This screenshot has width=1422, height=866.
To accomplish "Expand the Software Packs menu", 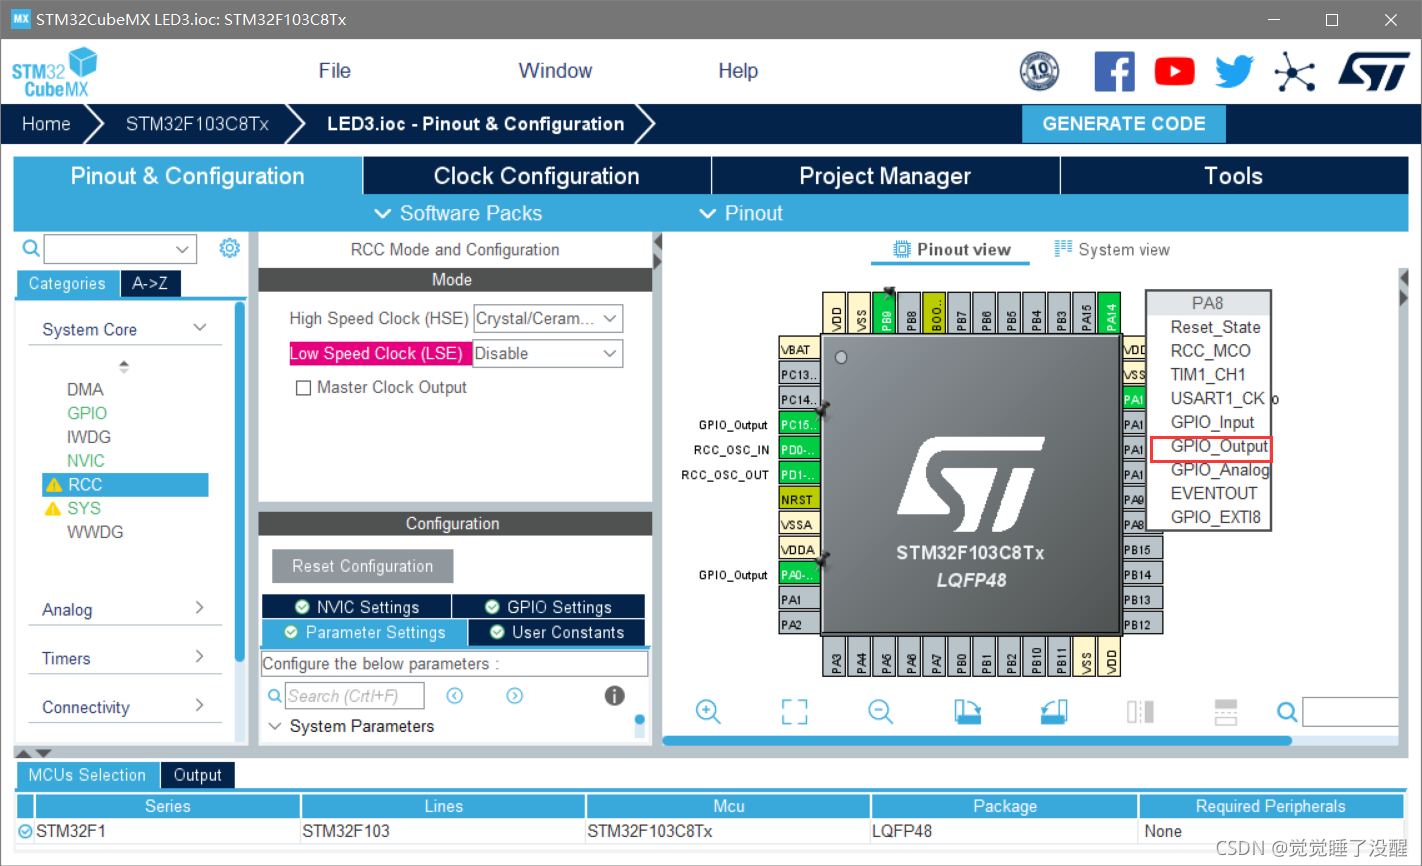I will coord(458,213).
